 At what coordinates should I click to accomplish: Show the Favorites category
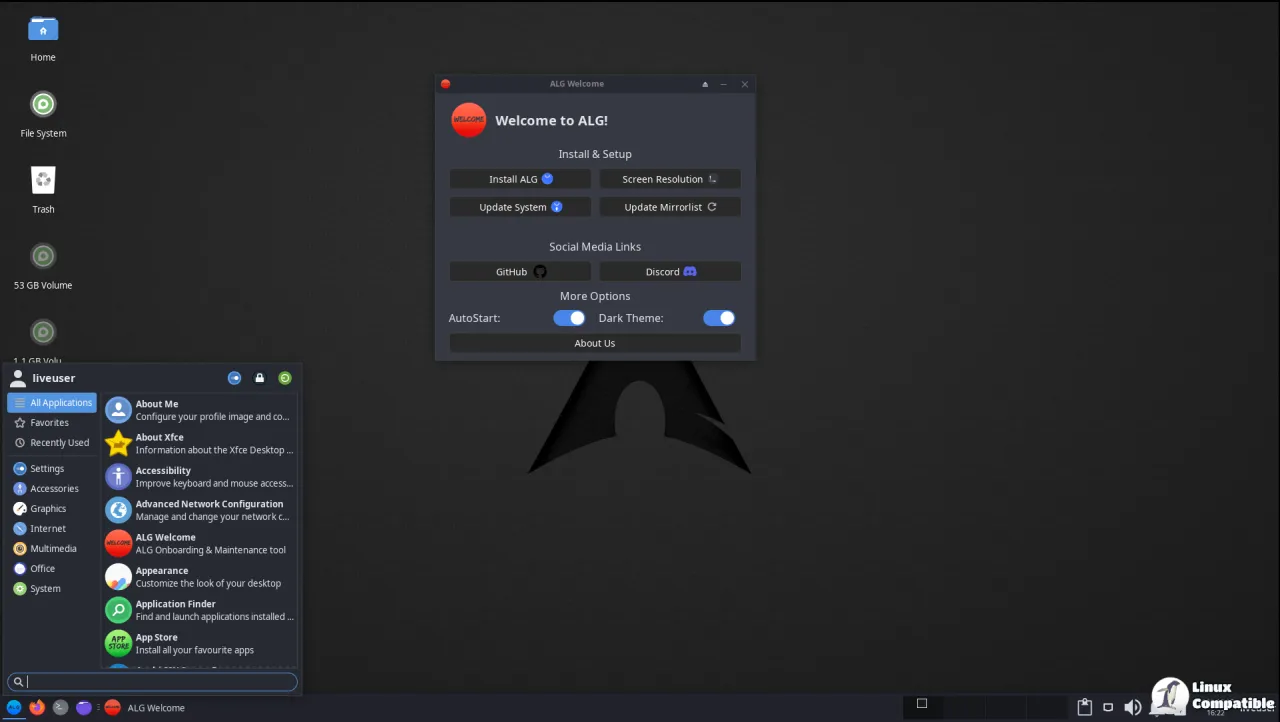(x=52, y=423)
